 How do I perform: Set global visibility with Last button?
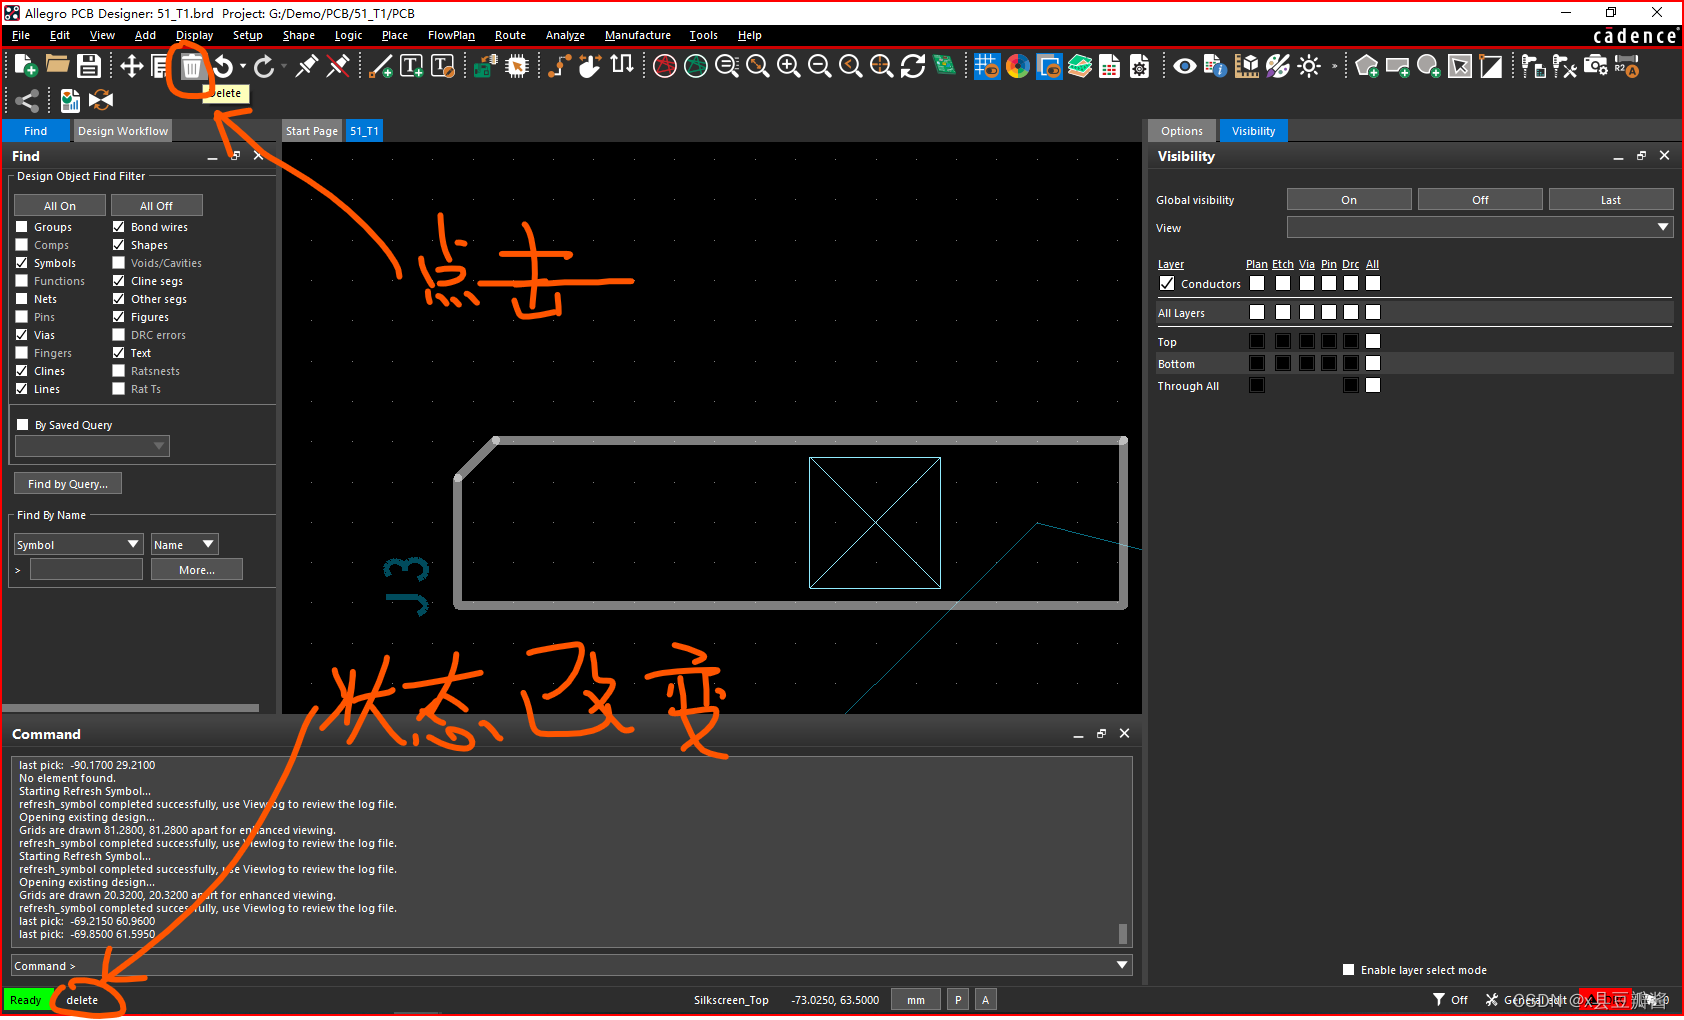pyautogui.click(x=1611, y=200)
